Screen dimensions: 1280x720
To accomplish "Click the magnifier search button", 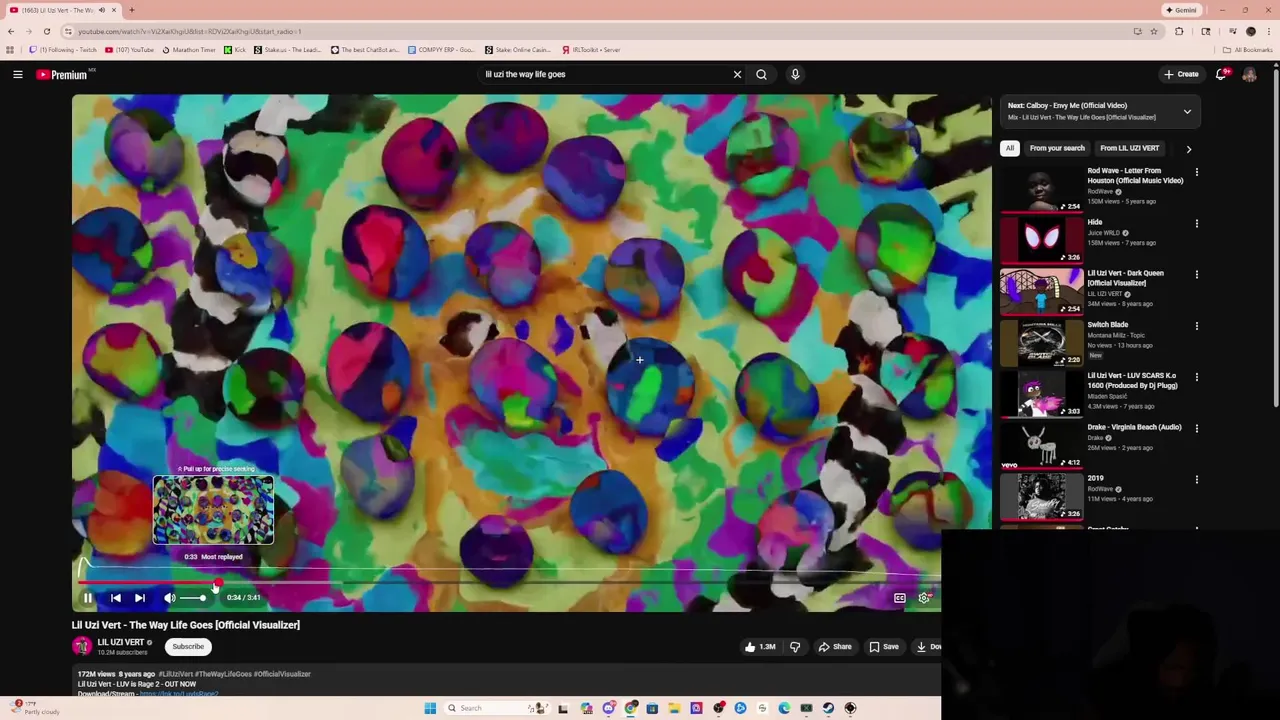I will click(x=761, y=74).
